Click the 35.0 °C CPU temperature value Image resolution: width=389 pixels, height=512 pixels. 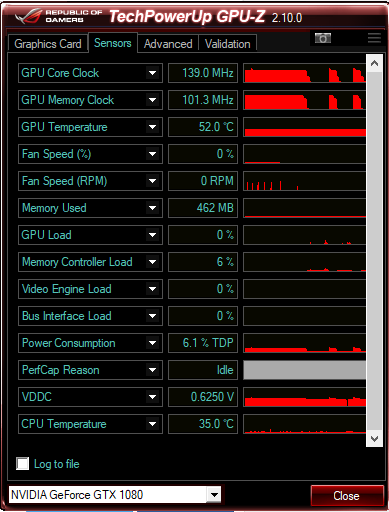pos(203,424)
